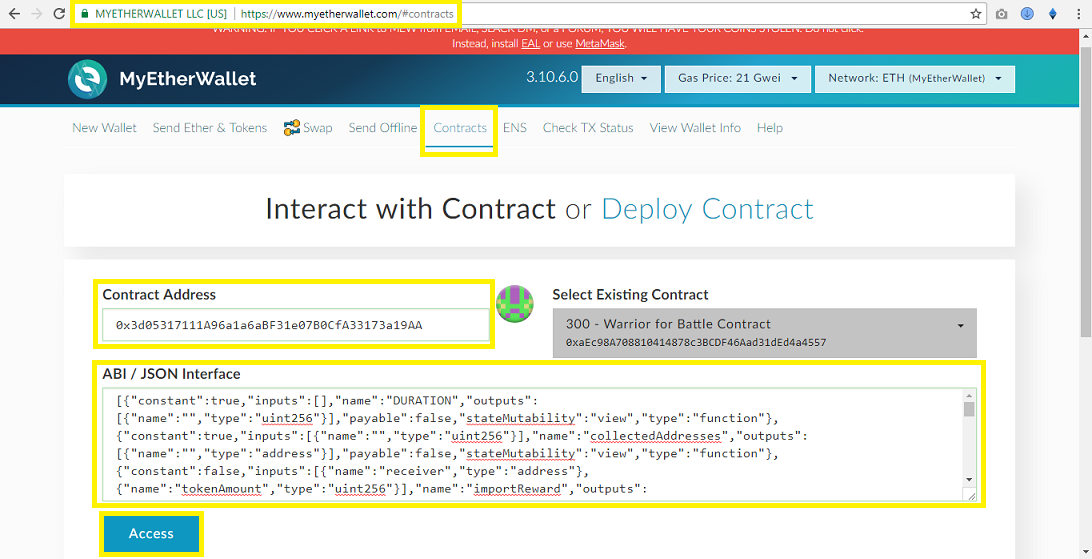Click the contract address identicon
This screenshot has height=559, width=1092.
[x=515, y=304]
